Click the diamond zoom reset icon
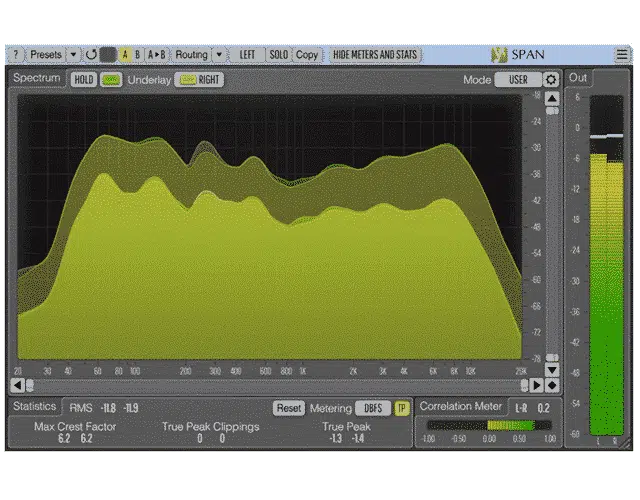Image resolution: width=640 pixels, height=500 pixels. [x=552, y=385]
